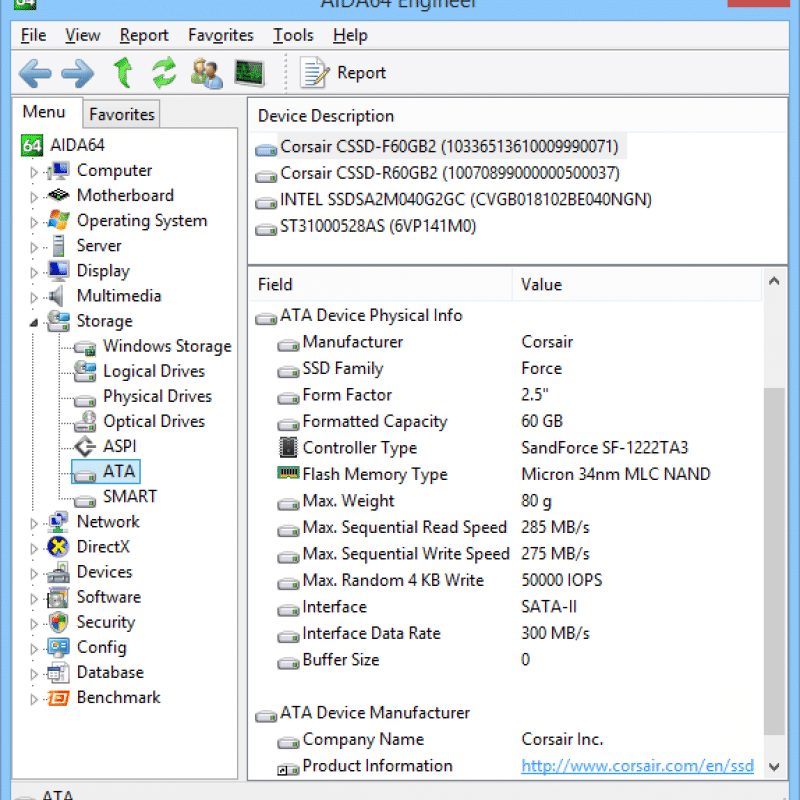
Task: Select the Database icon in tree
Action: point(58,672)
